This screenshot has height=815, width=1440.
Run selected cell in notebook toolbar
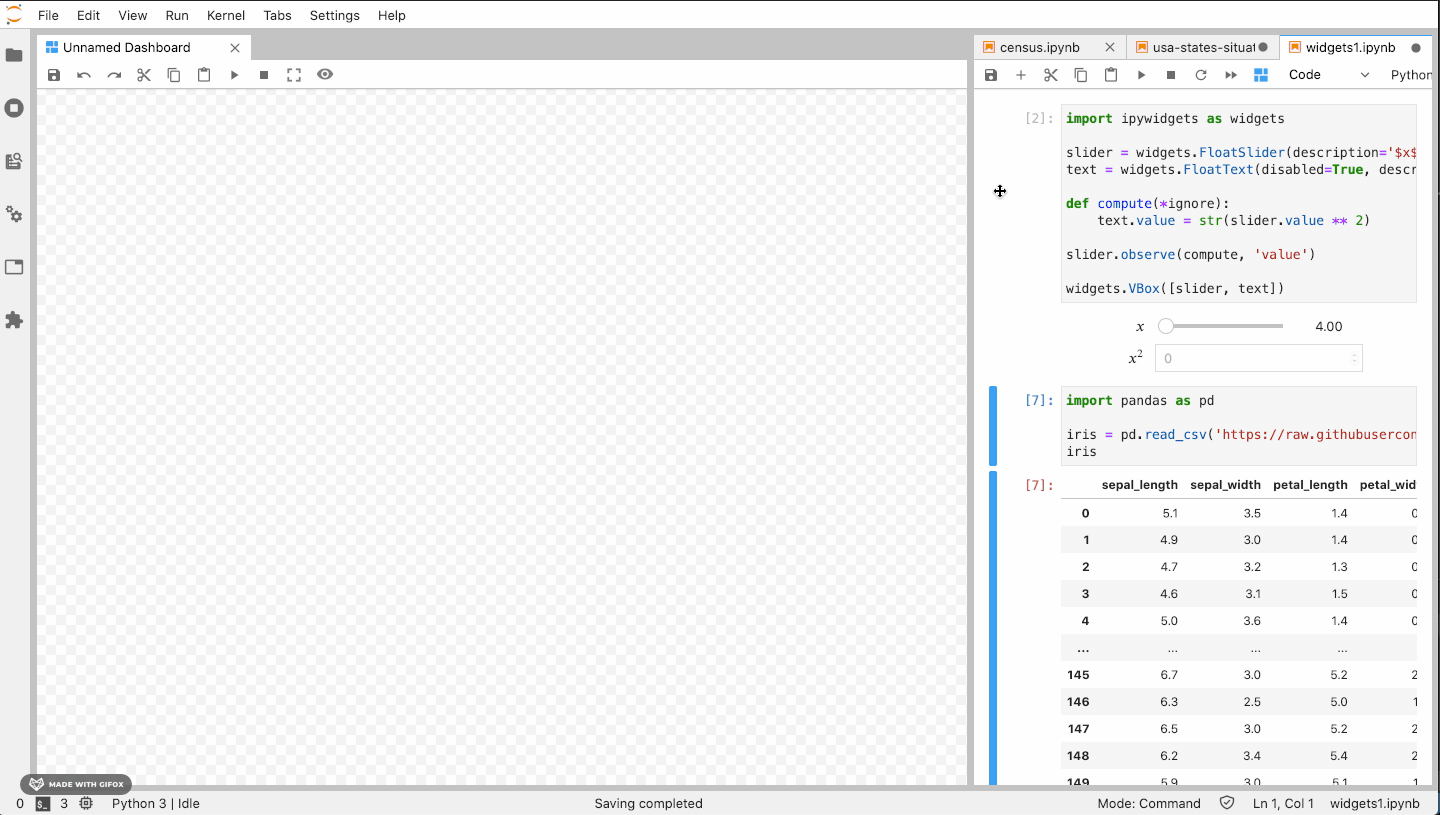coord(1141,75)
